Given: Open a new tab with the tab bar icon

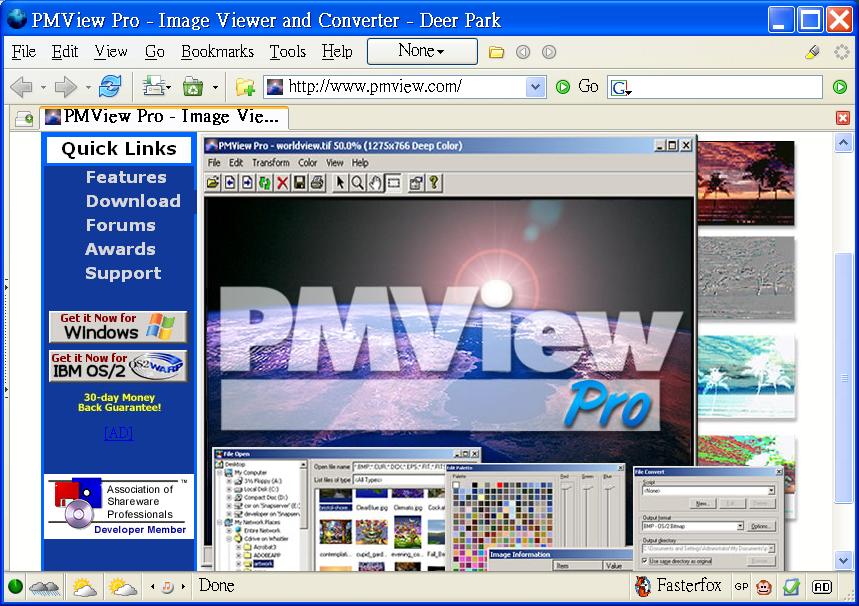Looking at the screenshot, I should click(24, 118).
